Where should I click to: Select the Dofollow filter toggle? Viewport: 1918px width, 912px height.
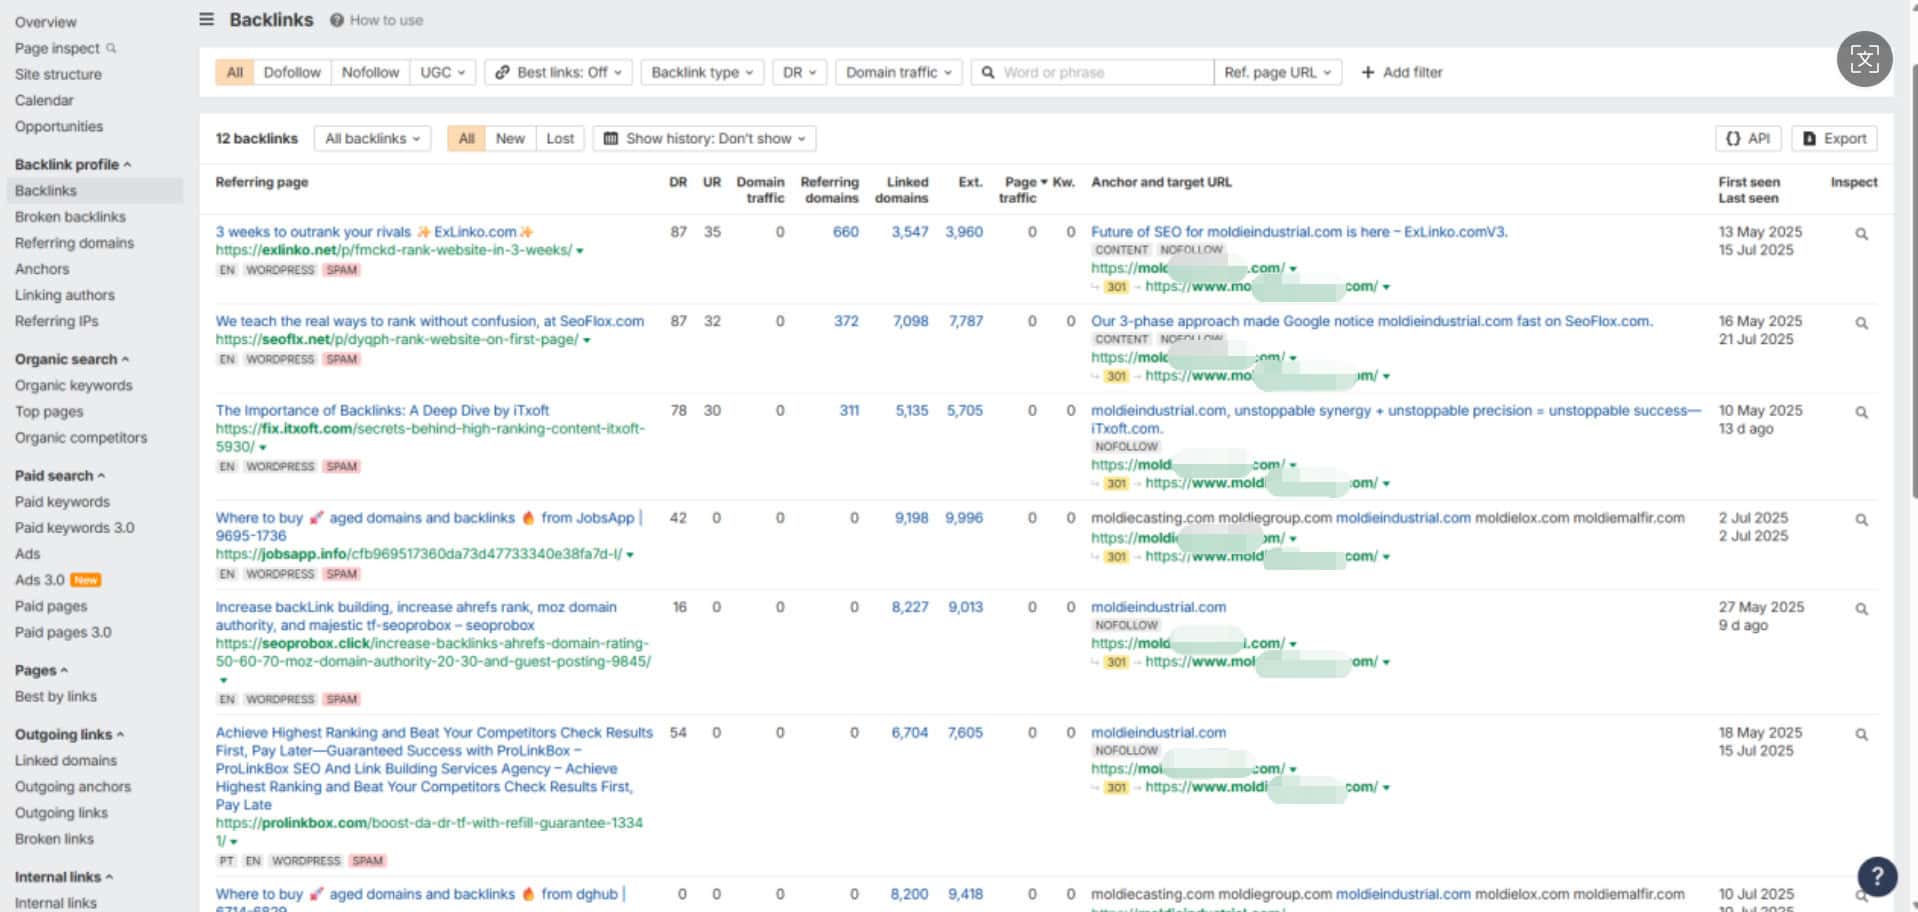[292, 72]
